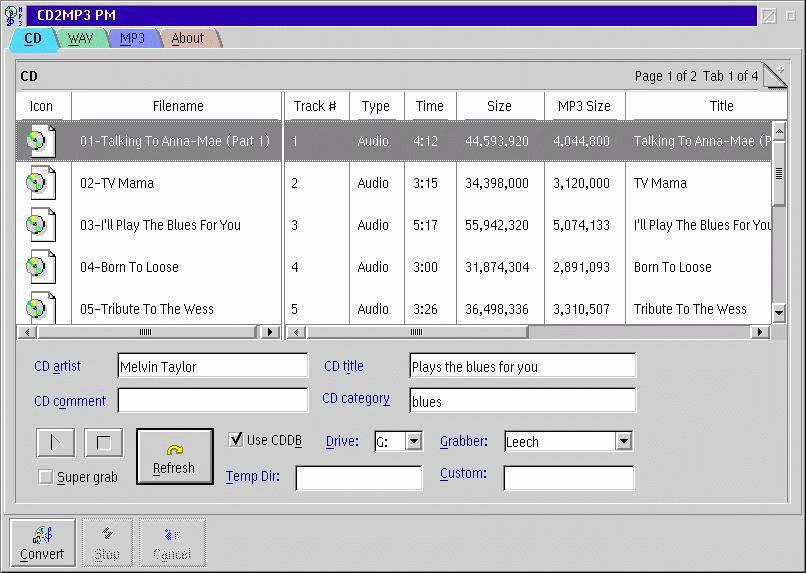Open the MP3 tab
The height and width of the screenshot is (573, 806).
click(132, 39)
